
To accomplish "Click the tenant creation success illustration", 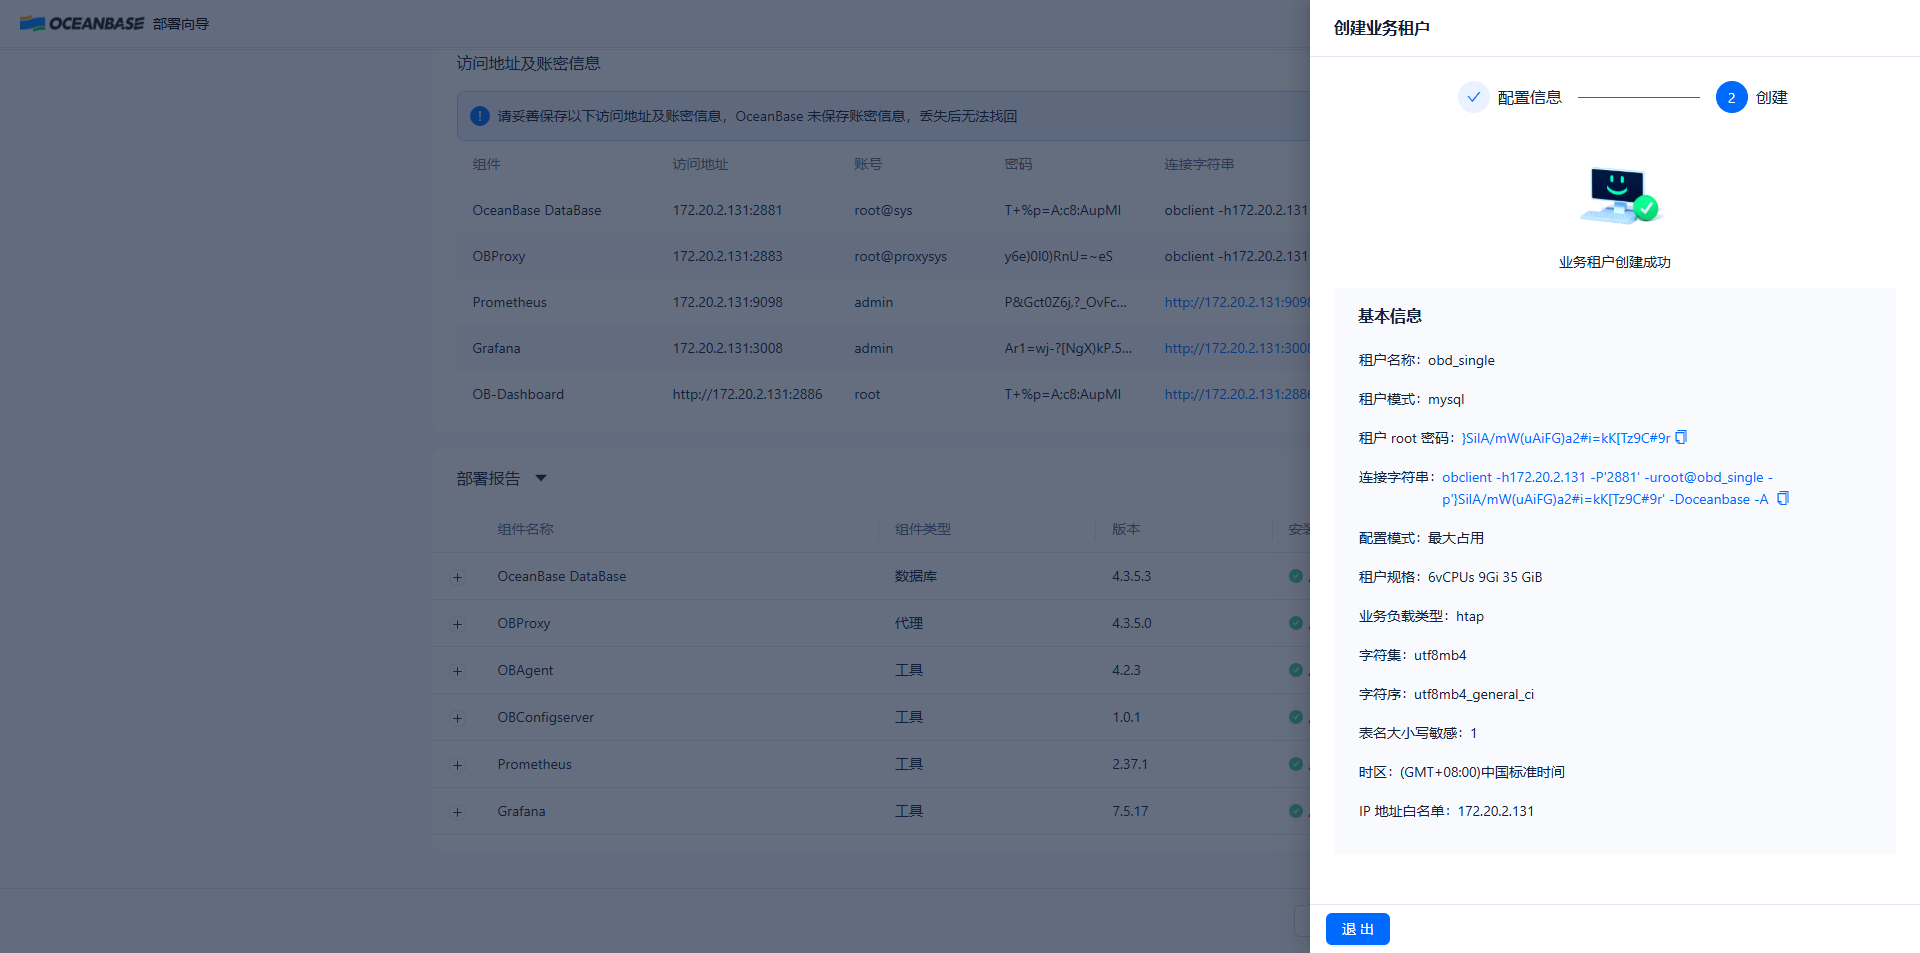I will 1620,195.
